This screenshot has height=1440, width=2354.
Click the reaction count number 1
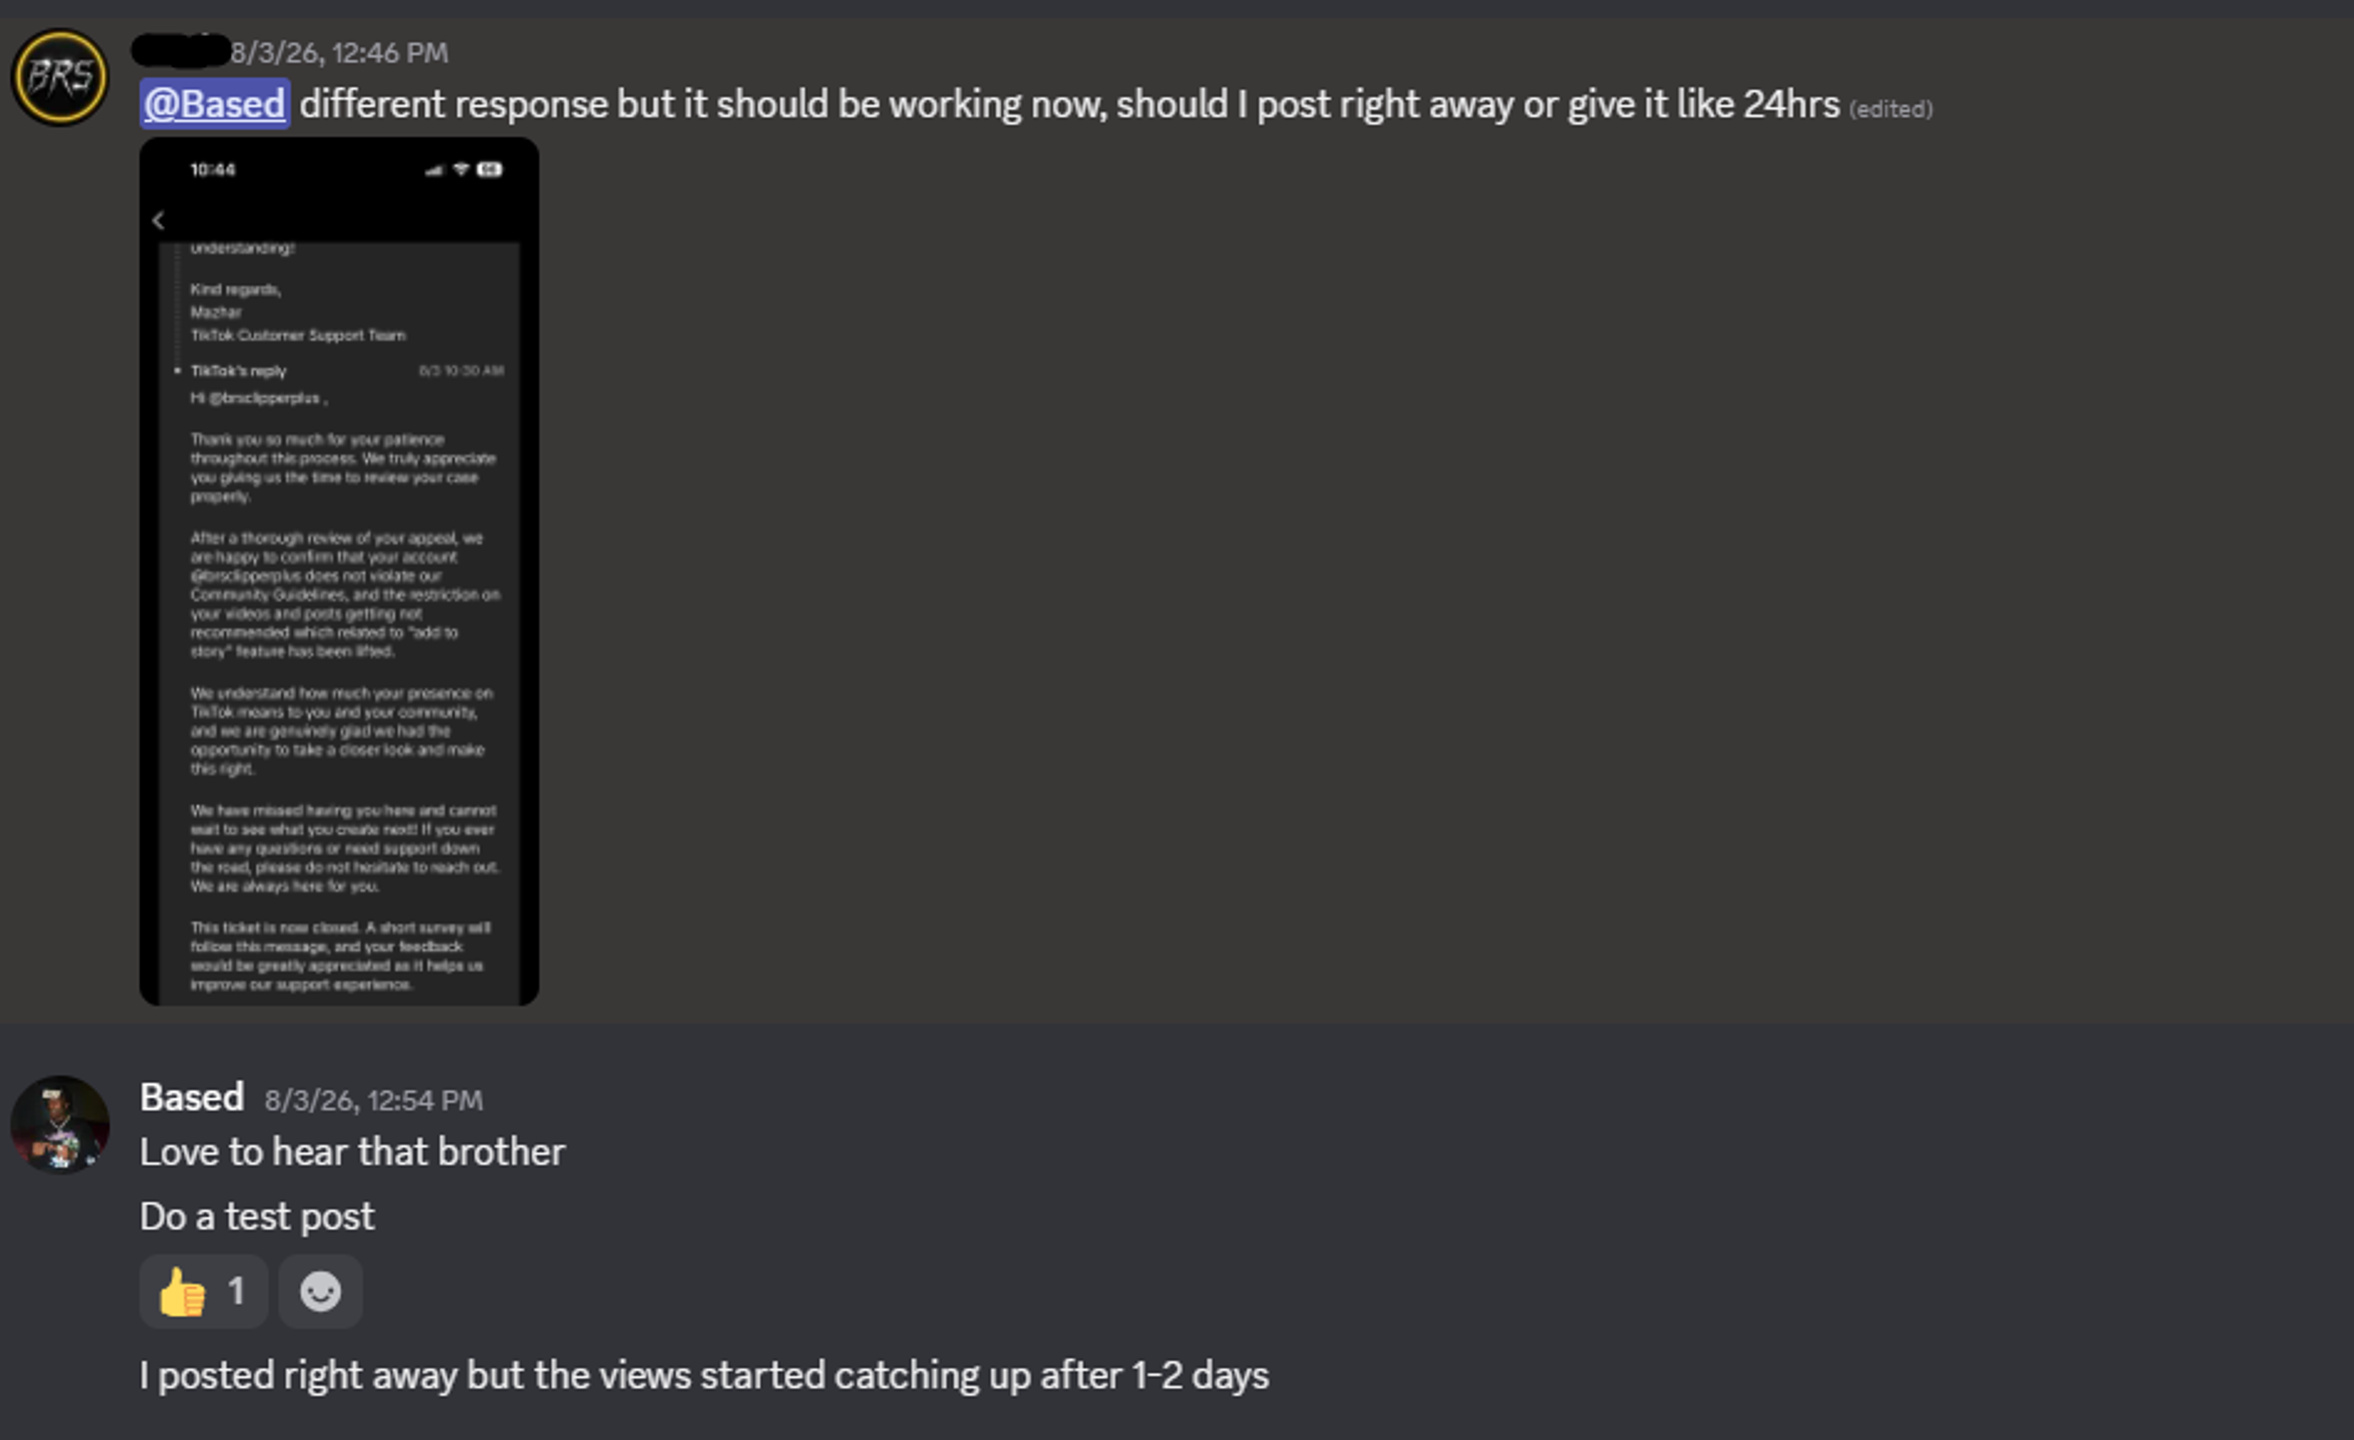(236, 1291)
